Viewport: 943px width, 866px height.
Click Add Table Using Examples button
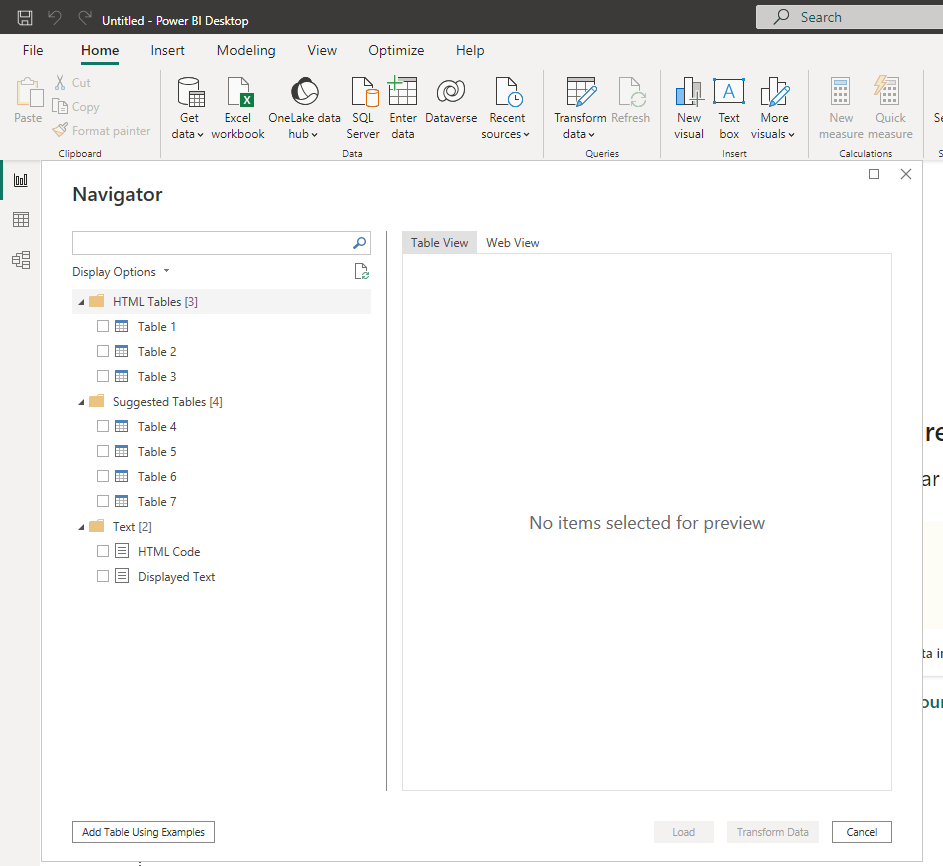coord(143,832)
